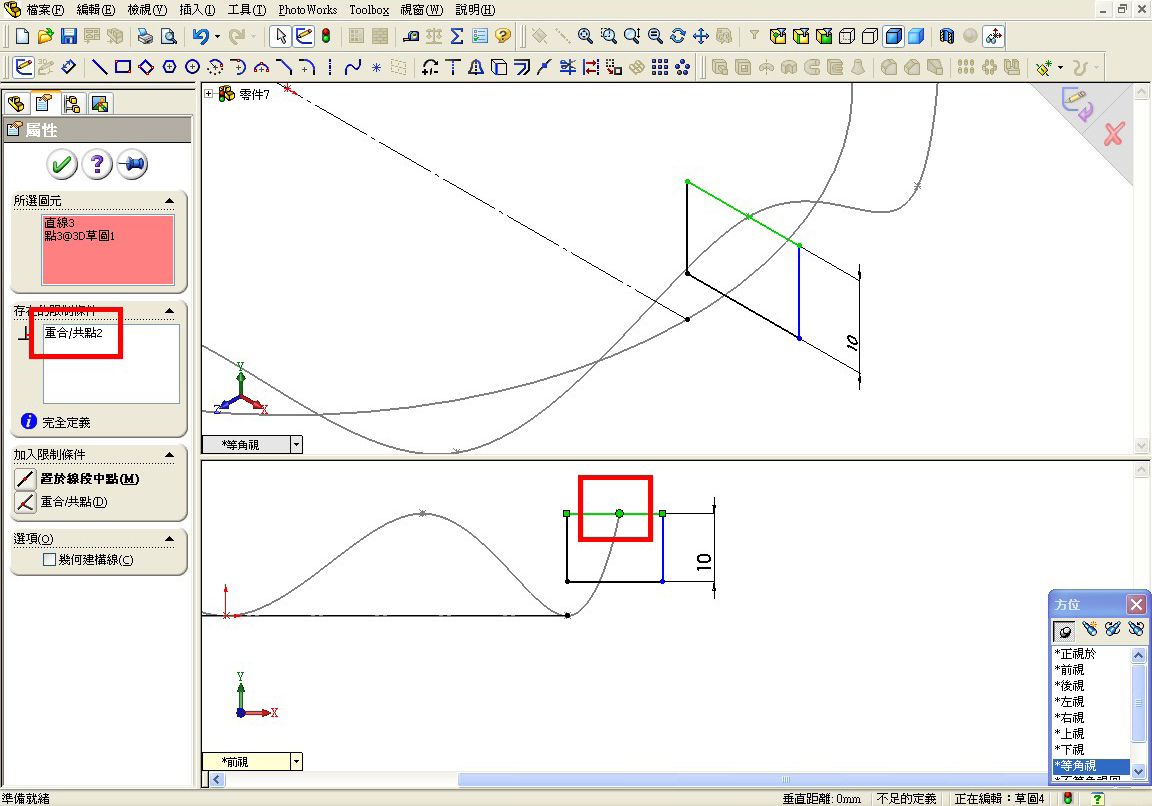Click the help question mark in the properties panel
This screenshot has width=1152, height=806.
click(x=96, y=165)
